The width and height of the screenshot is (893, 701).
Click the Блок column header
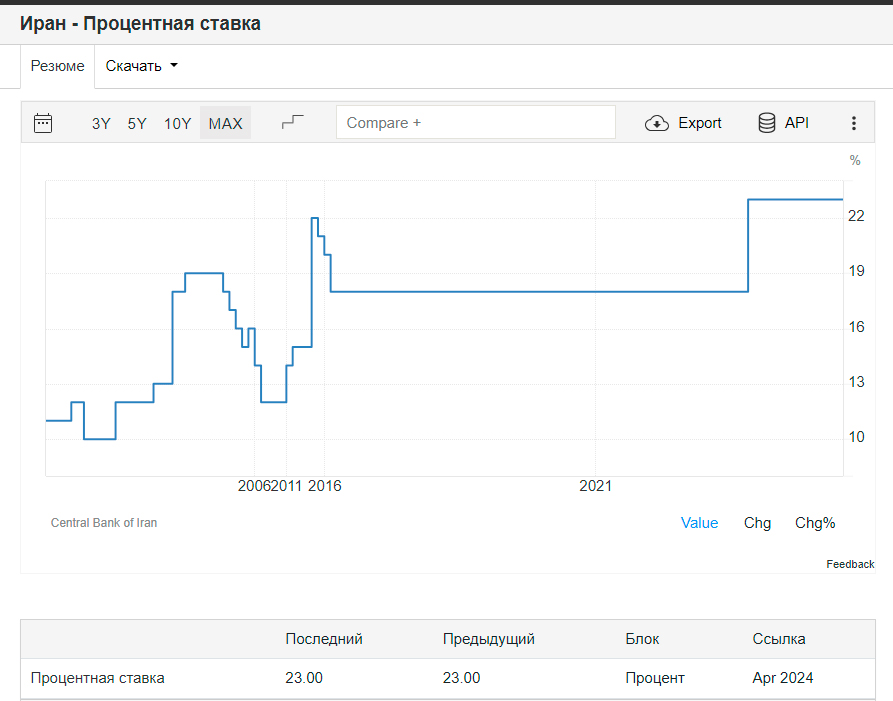(642, 639)
